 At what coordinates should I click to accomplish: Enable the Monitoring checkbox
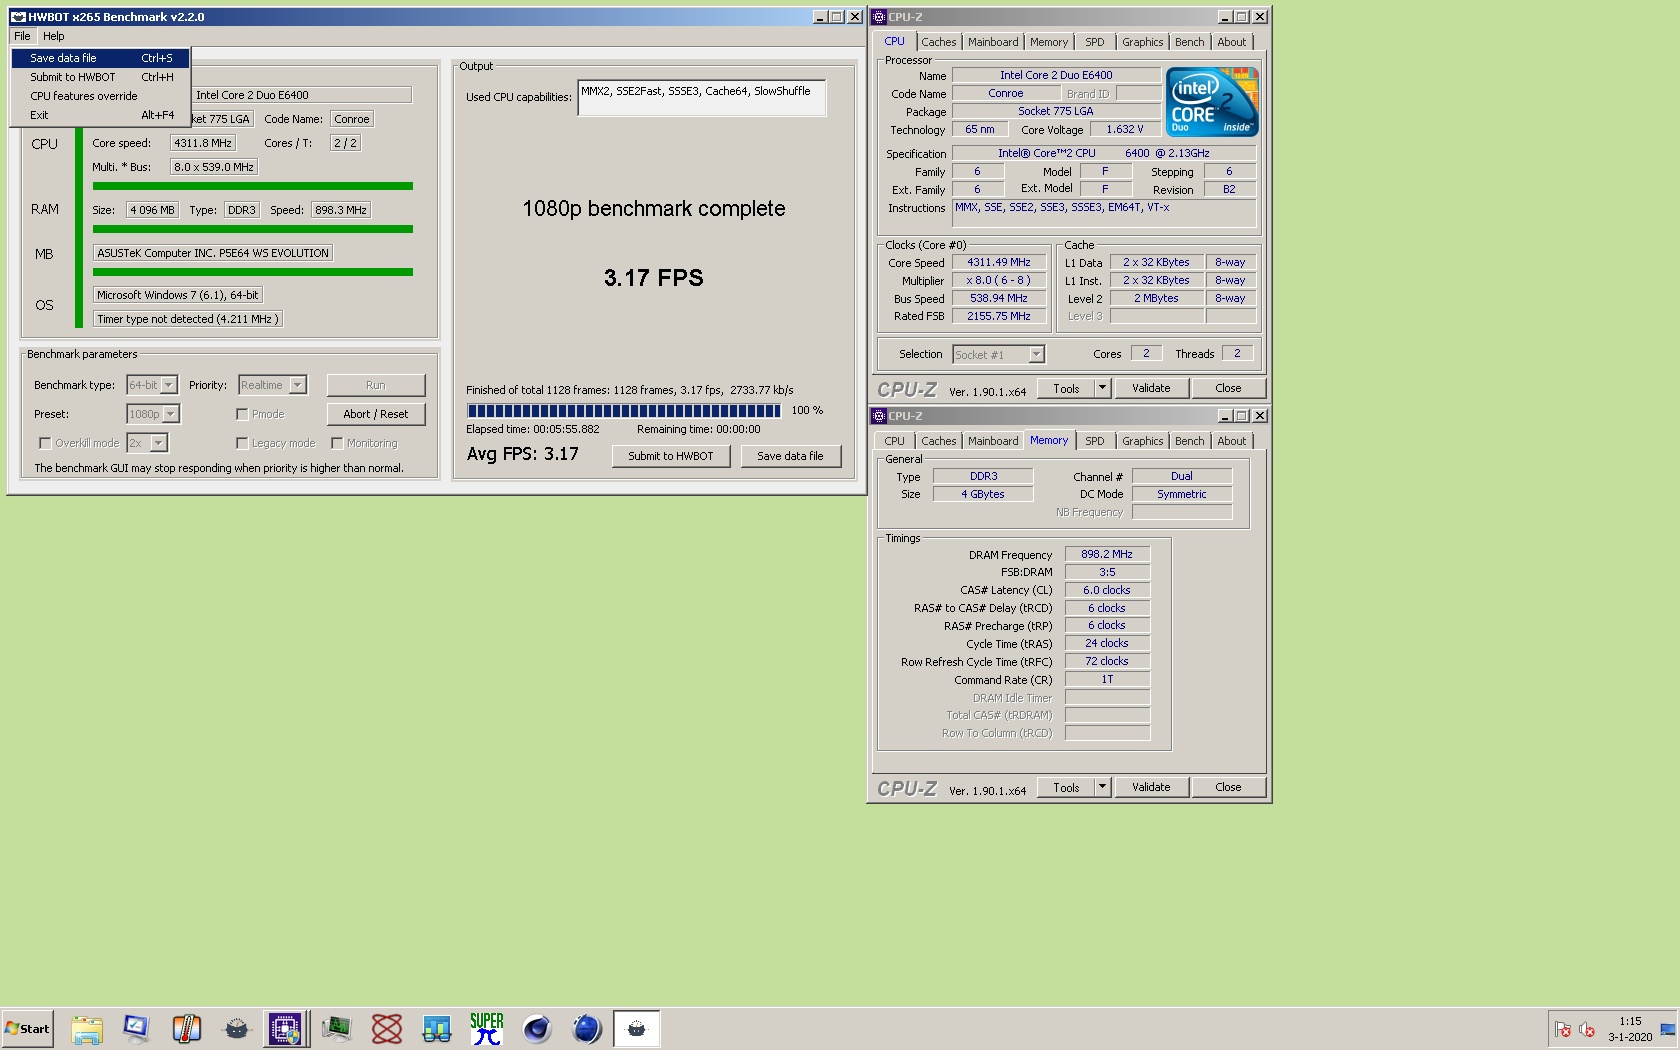tap(337, 443)
